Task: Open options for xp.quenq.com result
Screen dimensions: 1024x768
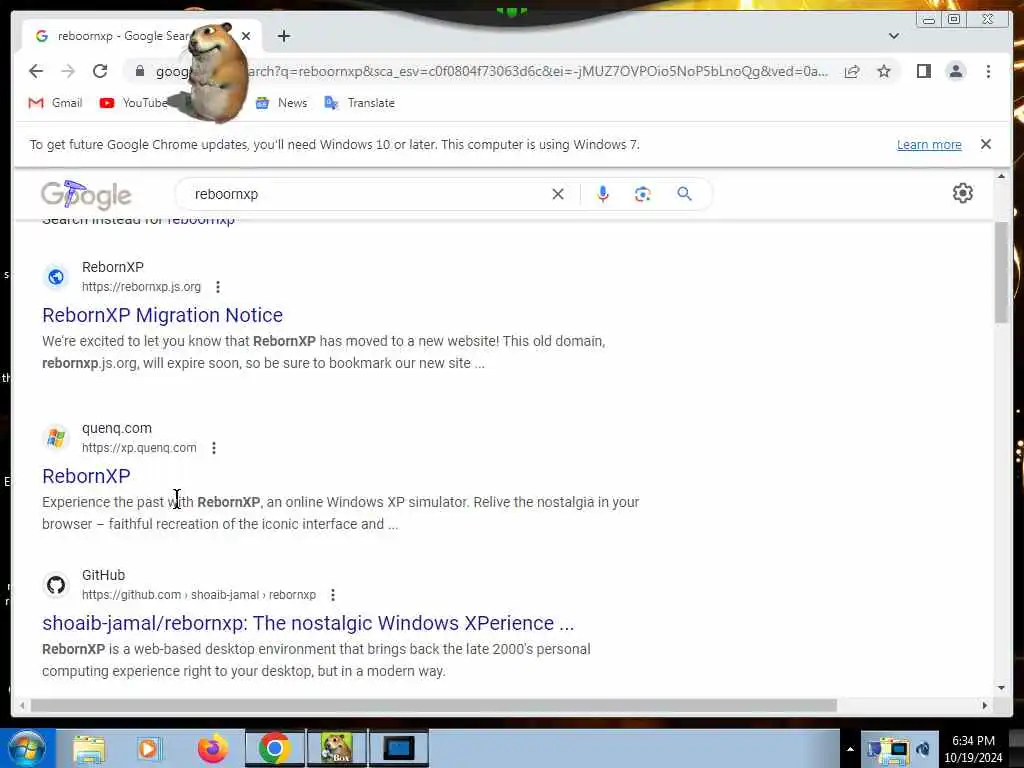Action: click(x=214, y=448)
